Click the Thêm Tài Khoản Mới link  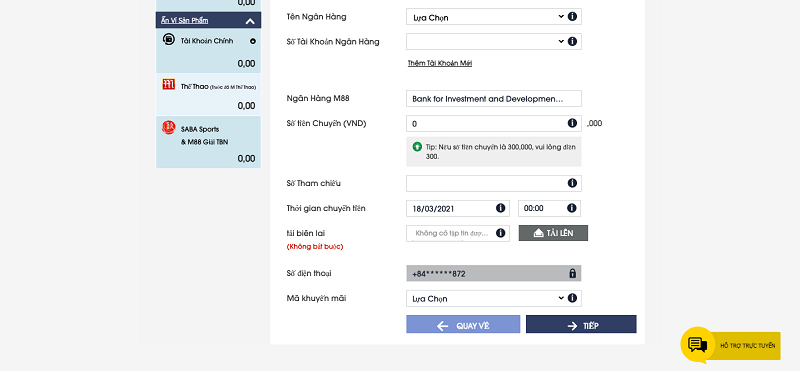(x=439, y=63)
